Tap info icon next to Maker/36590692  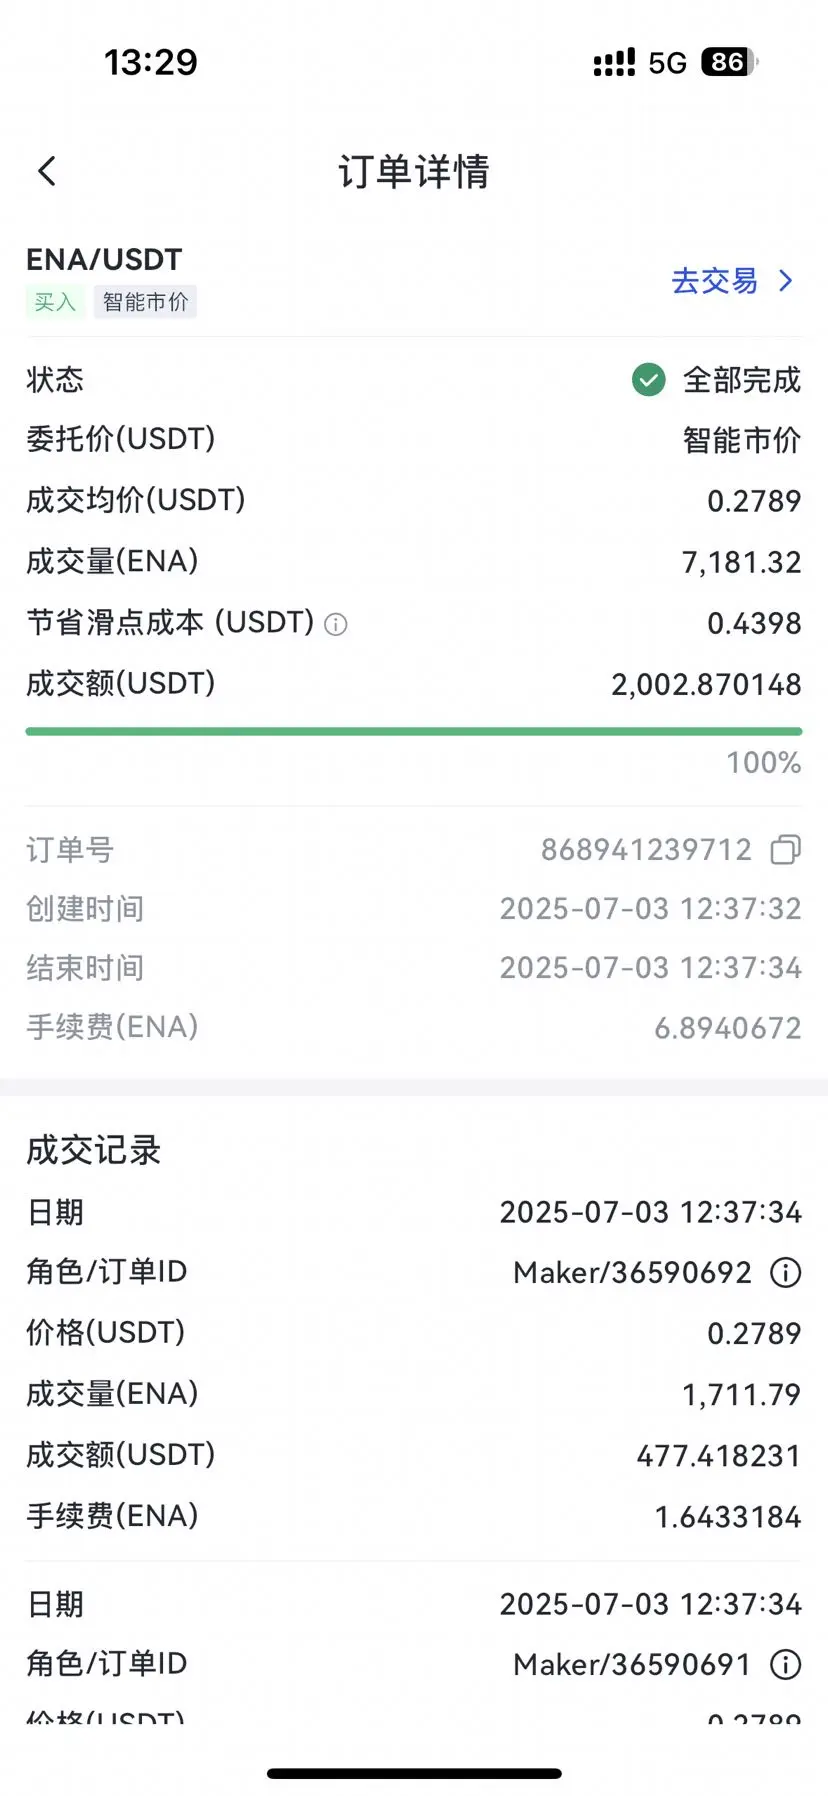(x=785, y=1273)
